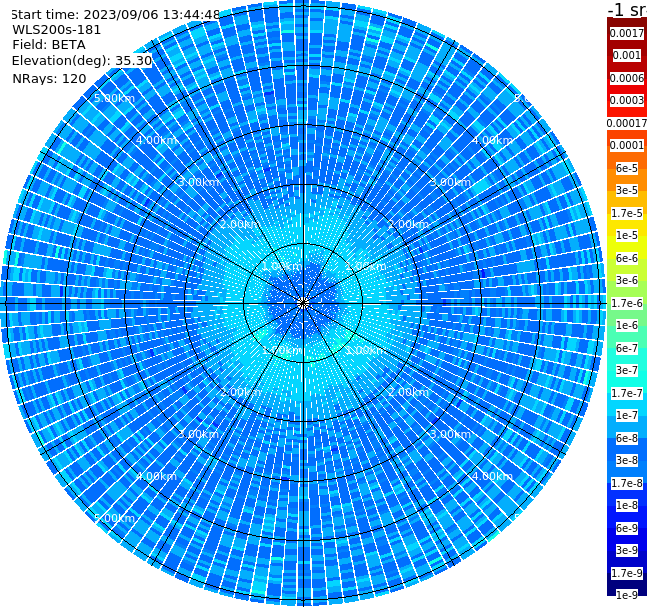Select the 0.001 colorbar label

click(x=627, y=55)
